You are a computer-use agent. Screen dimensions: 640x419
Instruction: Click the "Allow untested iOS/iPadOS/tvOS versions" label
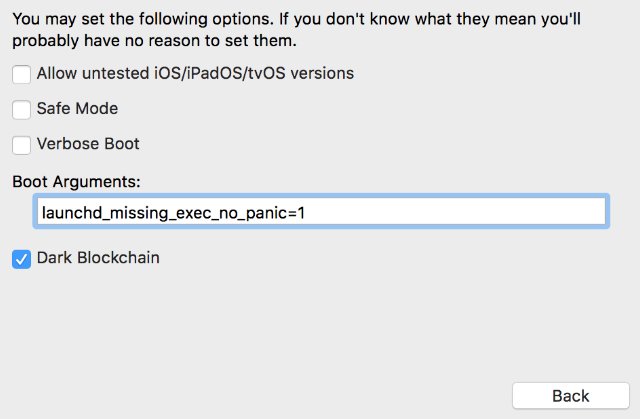[x=195, y=73]
